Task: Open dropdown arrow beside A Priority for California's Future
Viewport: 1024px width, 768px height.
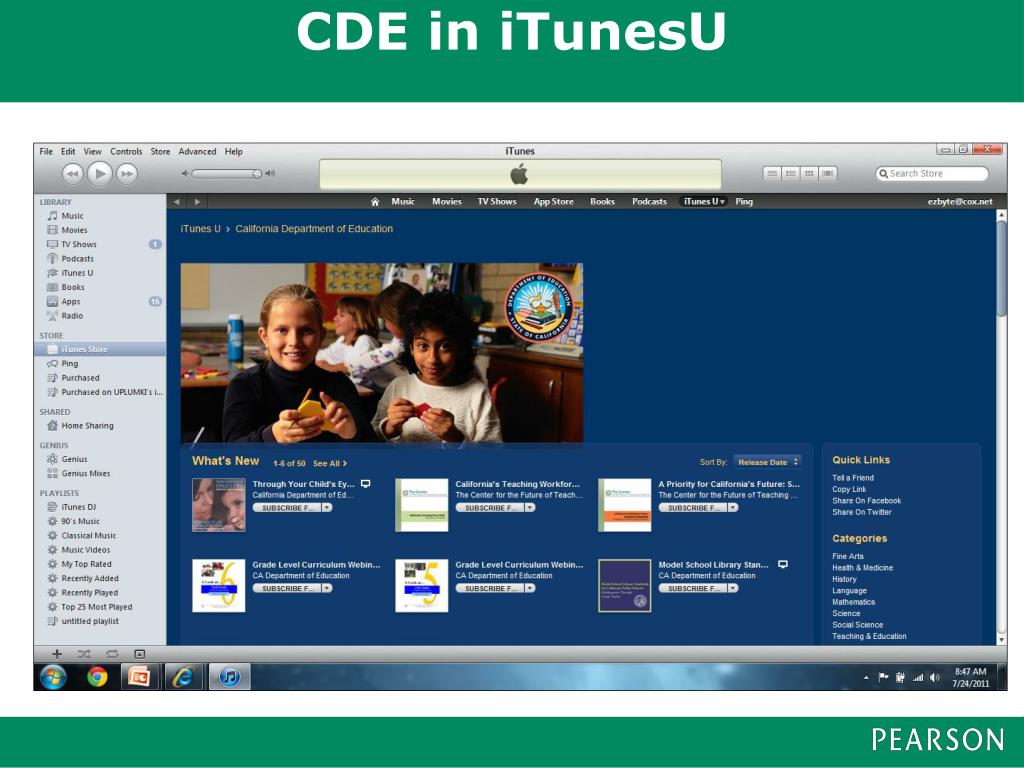Action: (x=733, y=507)
